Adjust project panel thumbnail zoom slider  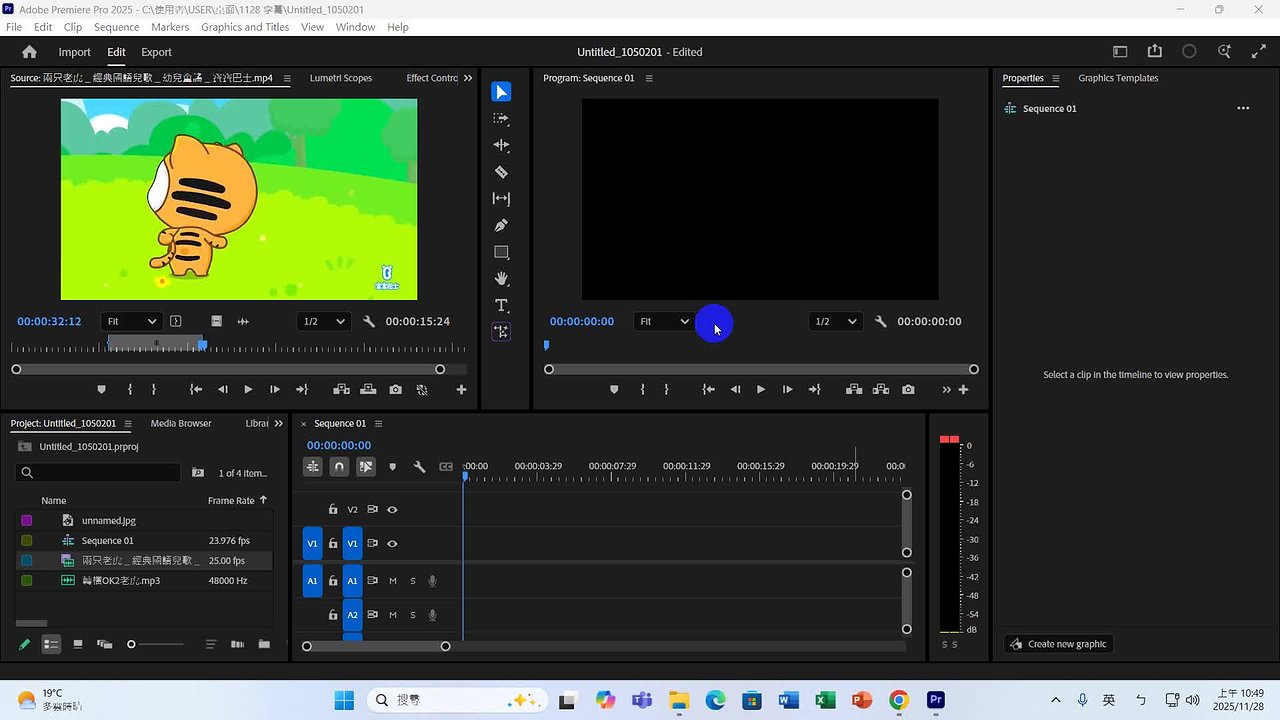point(131,645)
